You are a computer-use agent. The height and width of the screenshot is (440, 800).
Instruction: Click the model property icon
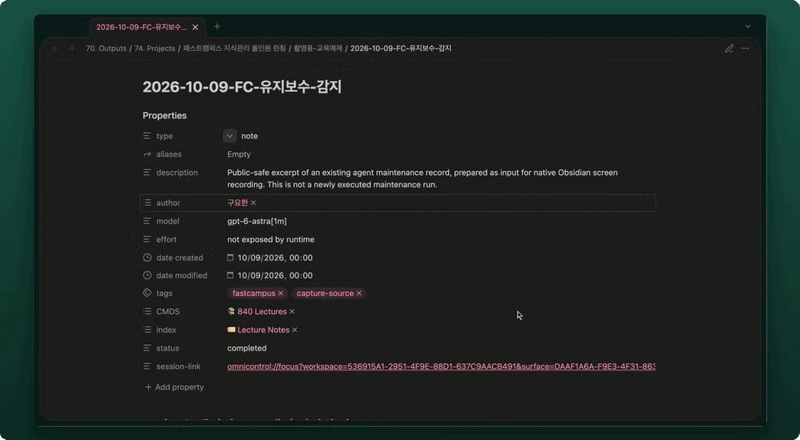[147, 221]
